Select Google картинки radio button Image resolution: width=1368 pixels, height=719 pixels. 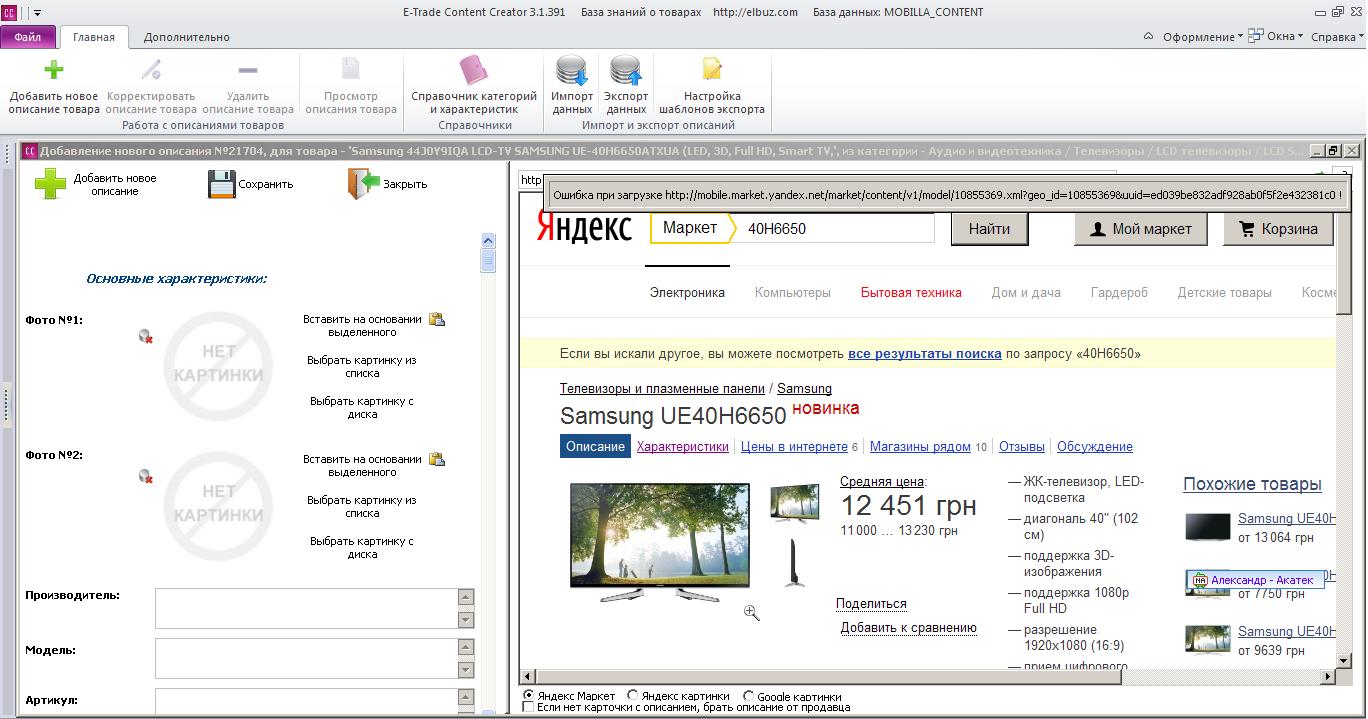point(748,695)
